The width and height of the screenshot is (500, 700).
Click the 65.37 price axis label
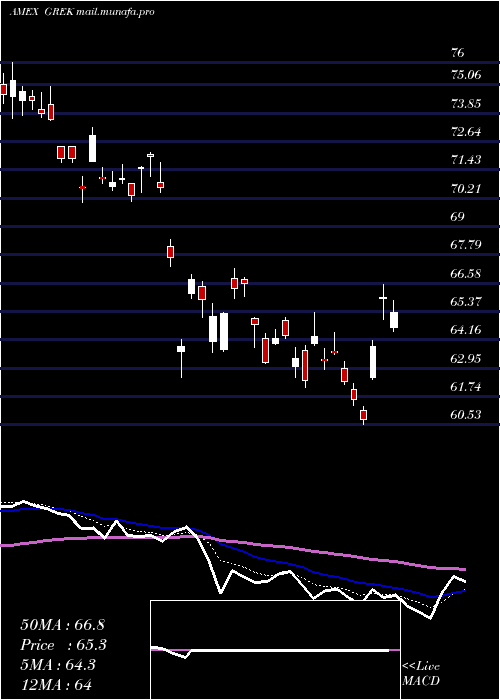pyautogui.click(x=466, y=302)
